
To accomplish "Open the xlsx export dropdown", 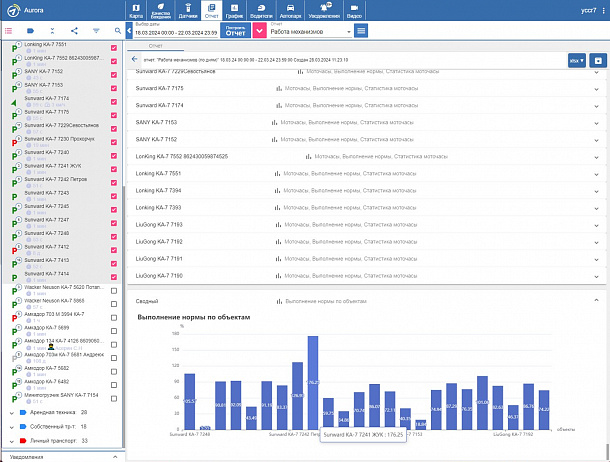I will pyautogui.click(x=577, y=61).
